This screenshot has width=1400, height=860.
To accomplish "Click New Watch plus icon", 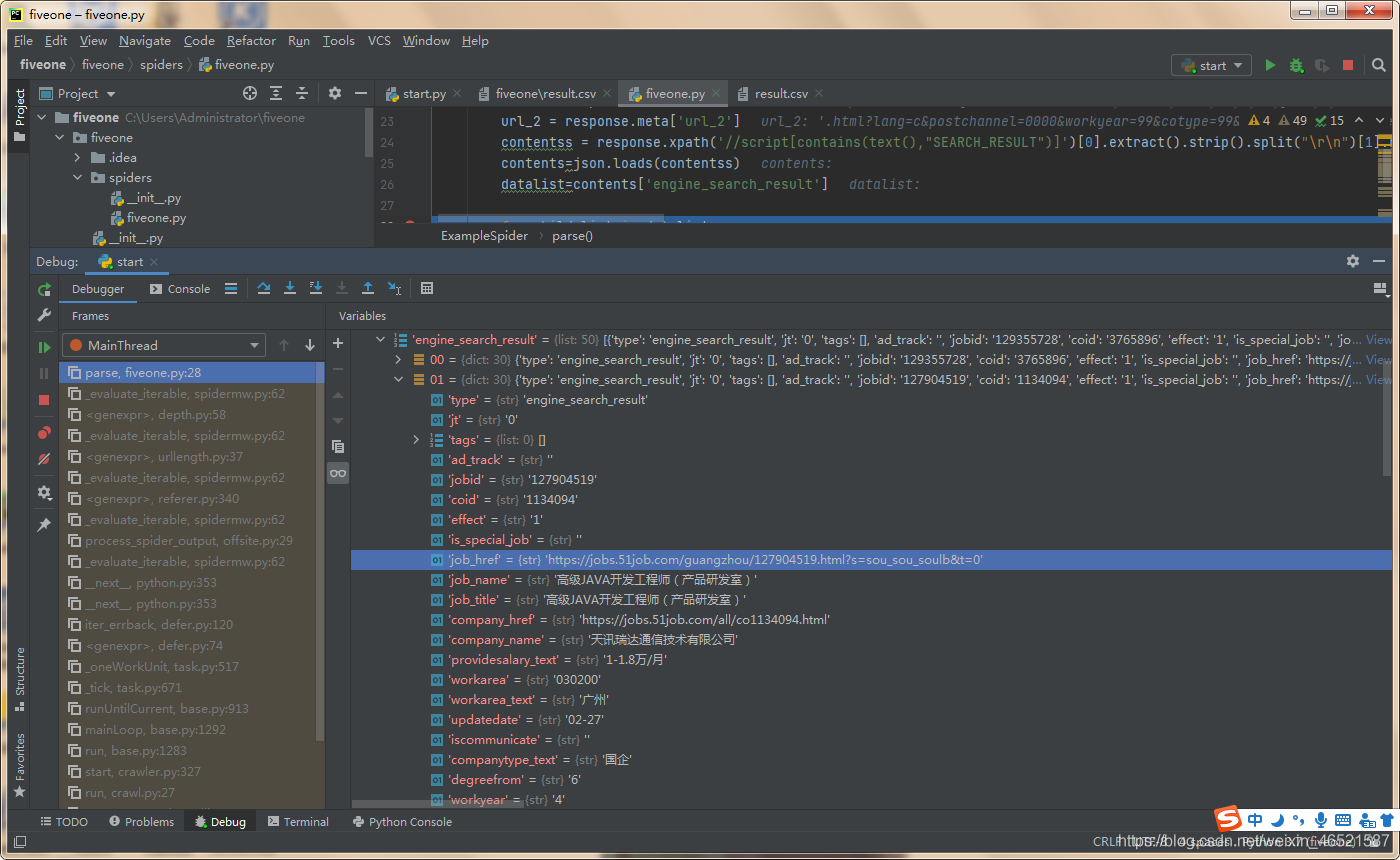I will click(338, 343).
